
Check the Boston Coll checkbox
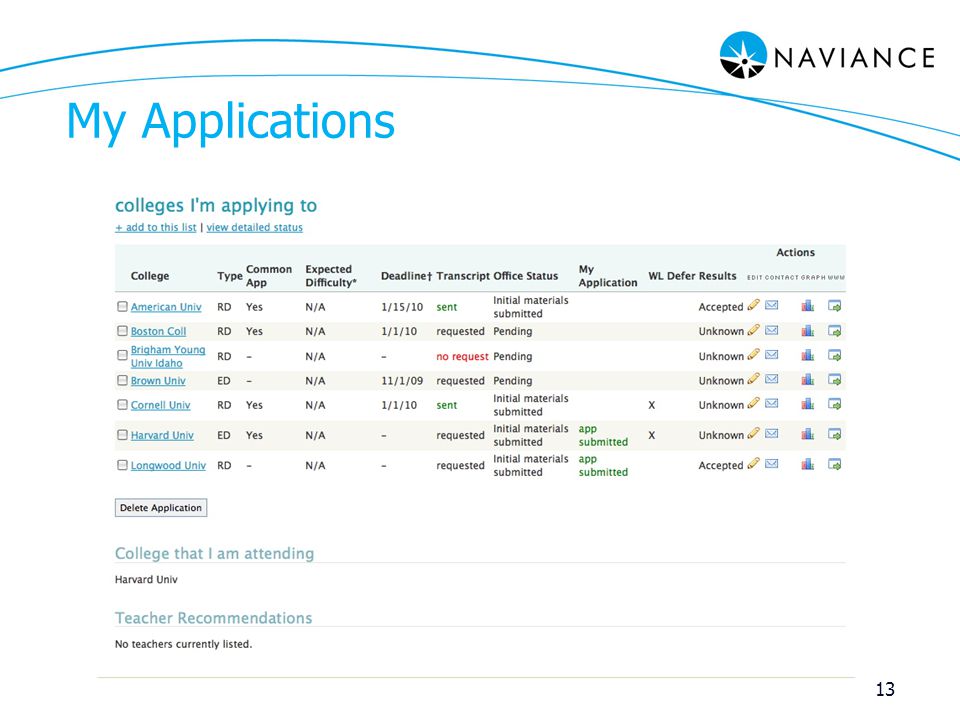click(x=122, y=331)
